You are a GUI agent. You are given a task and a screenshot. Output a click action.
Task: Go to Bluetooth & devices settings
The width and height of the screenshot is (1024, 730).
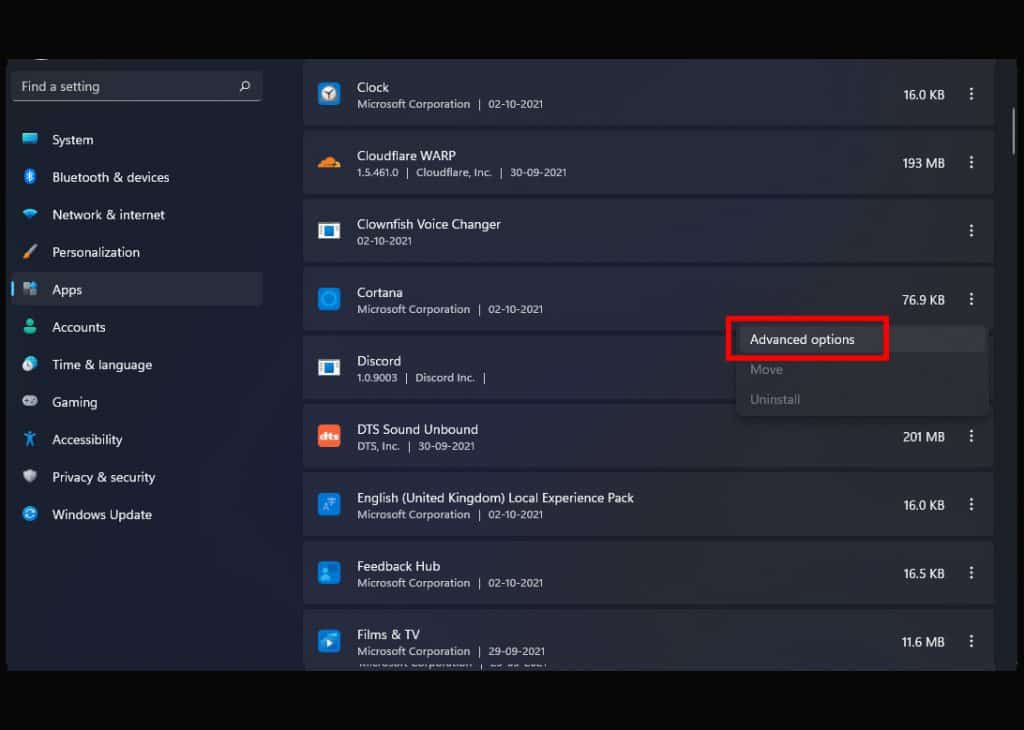137,177
